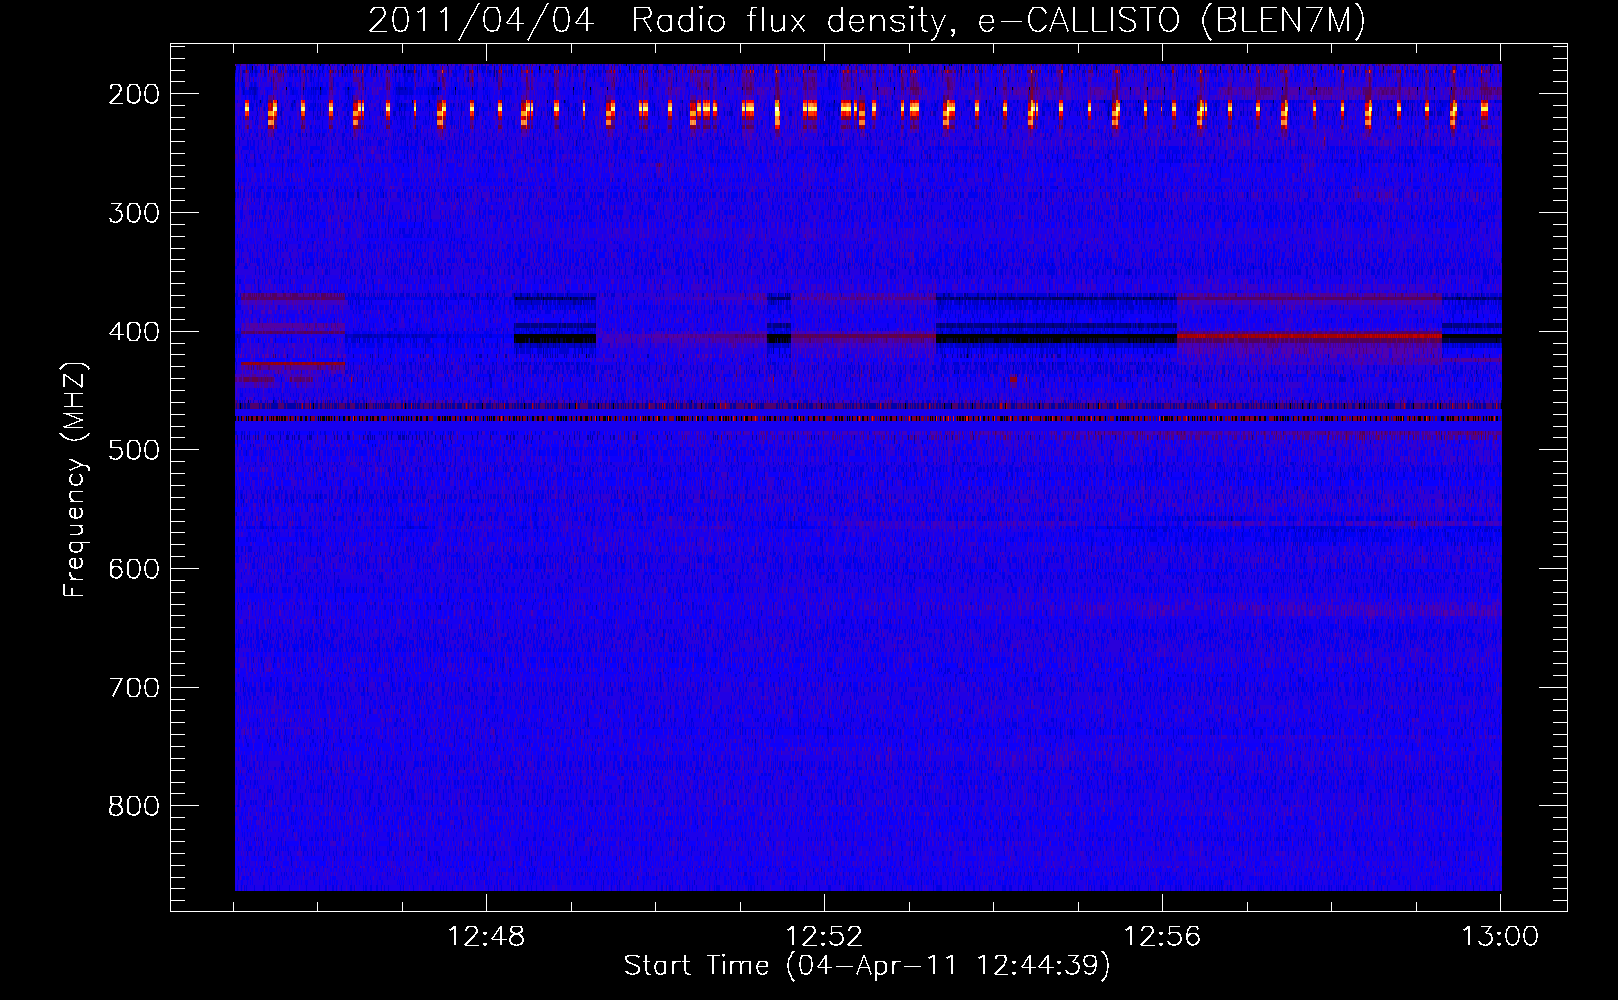Image resolution: width=1618 pixels, height=1000 pixels.
Task: Click the long black band near 12:54
Action: coord(1056,339)
